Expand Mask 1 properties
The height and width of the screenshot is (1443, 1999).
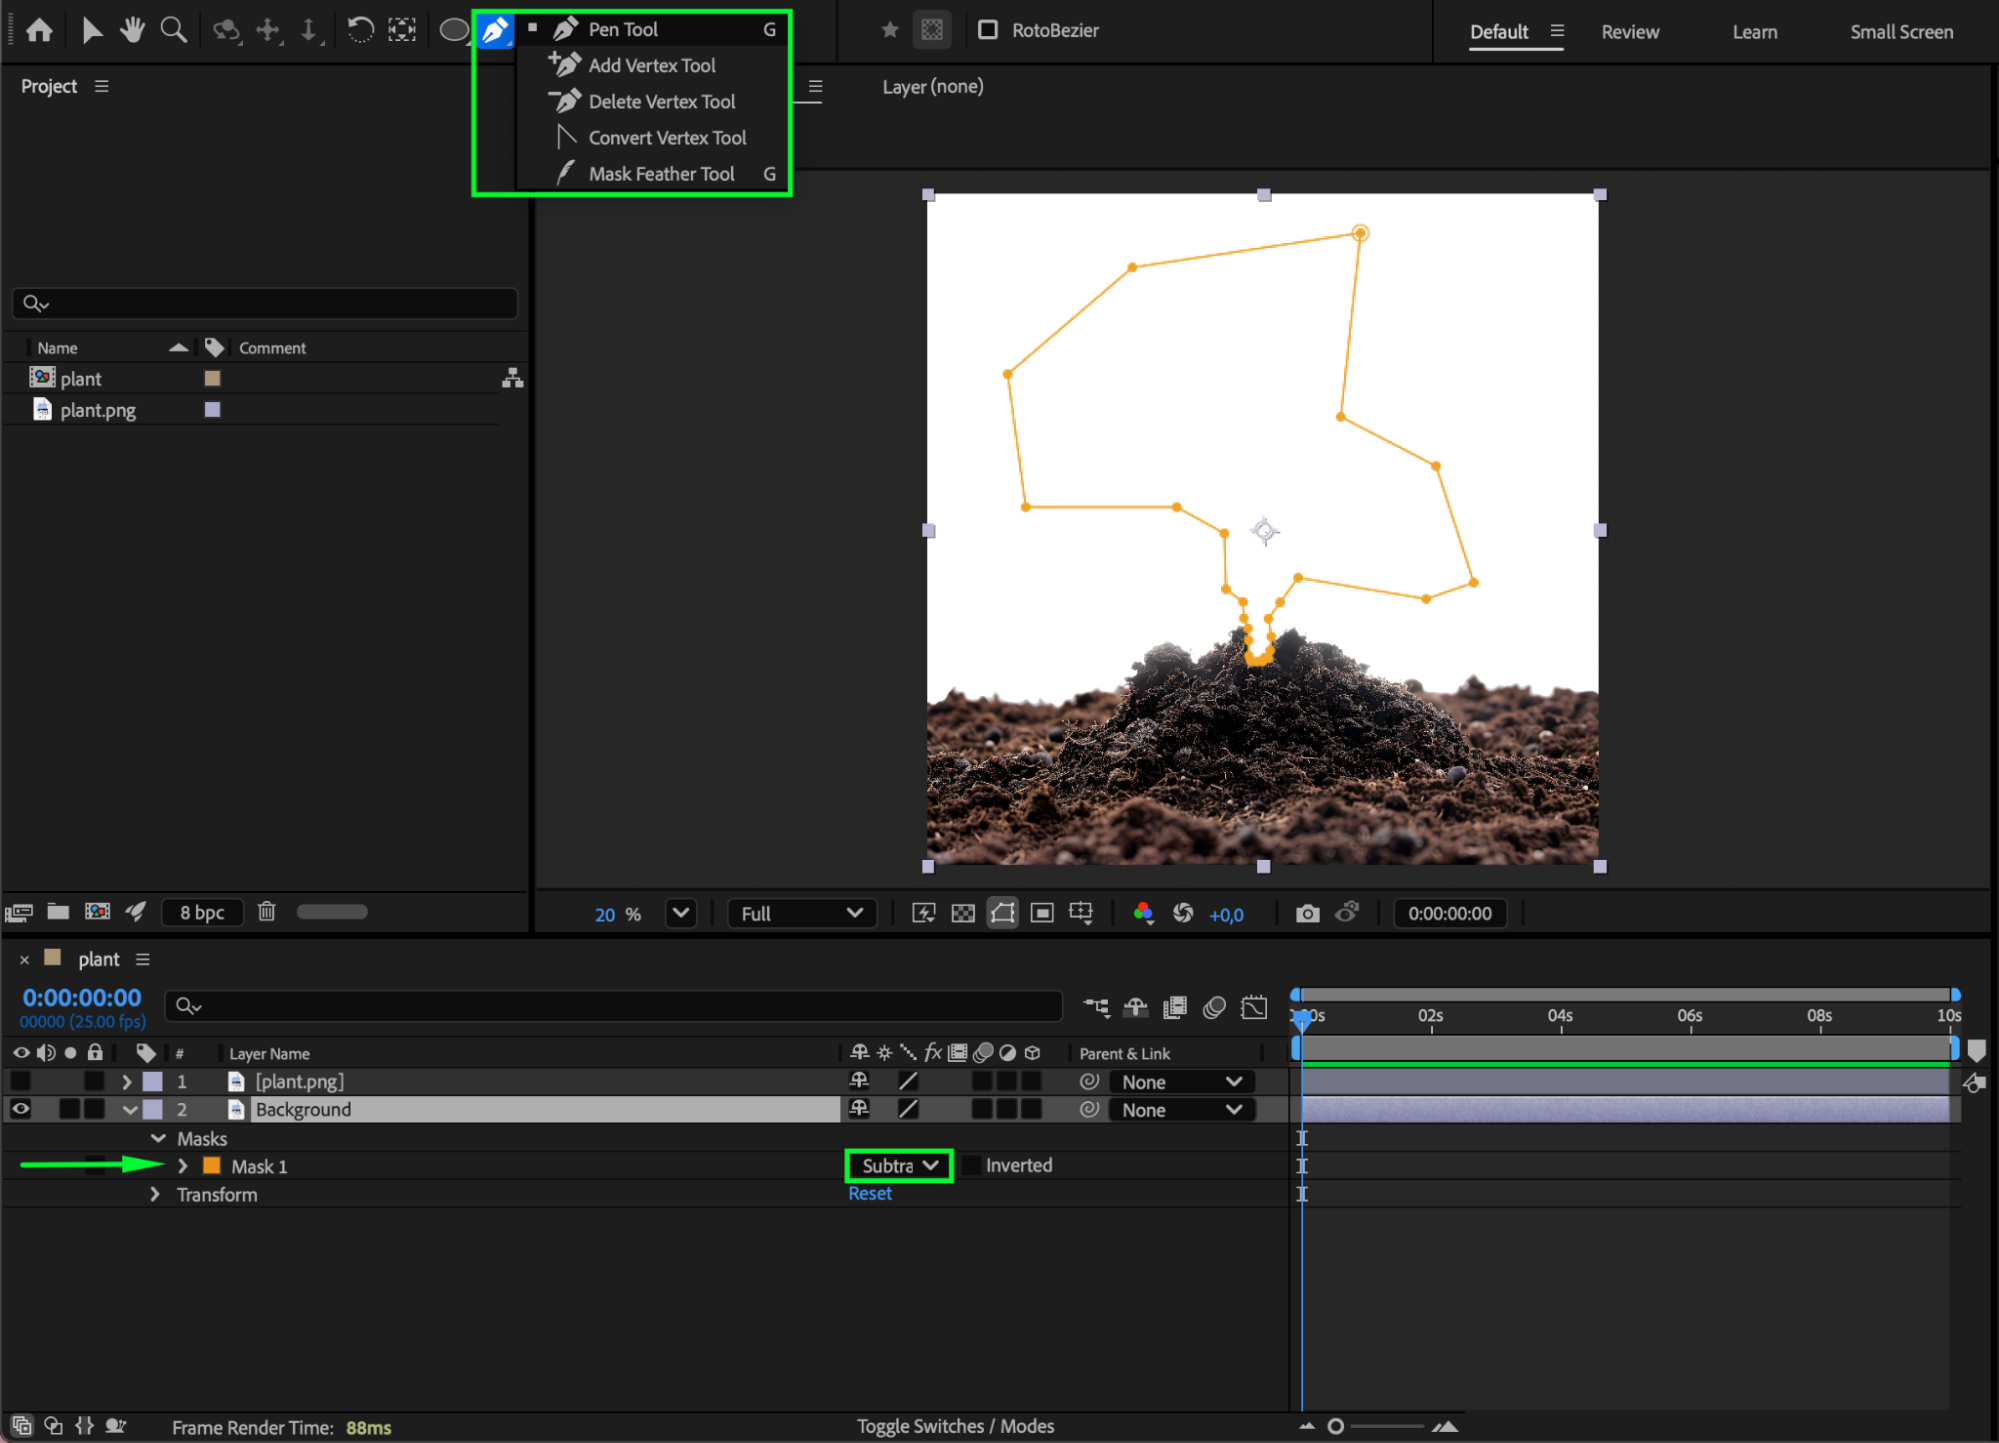183,1166
